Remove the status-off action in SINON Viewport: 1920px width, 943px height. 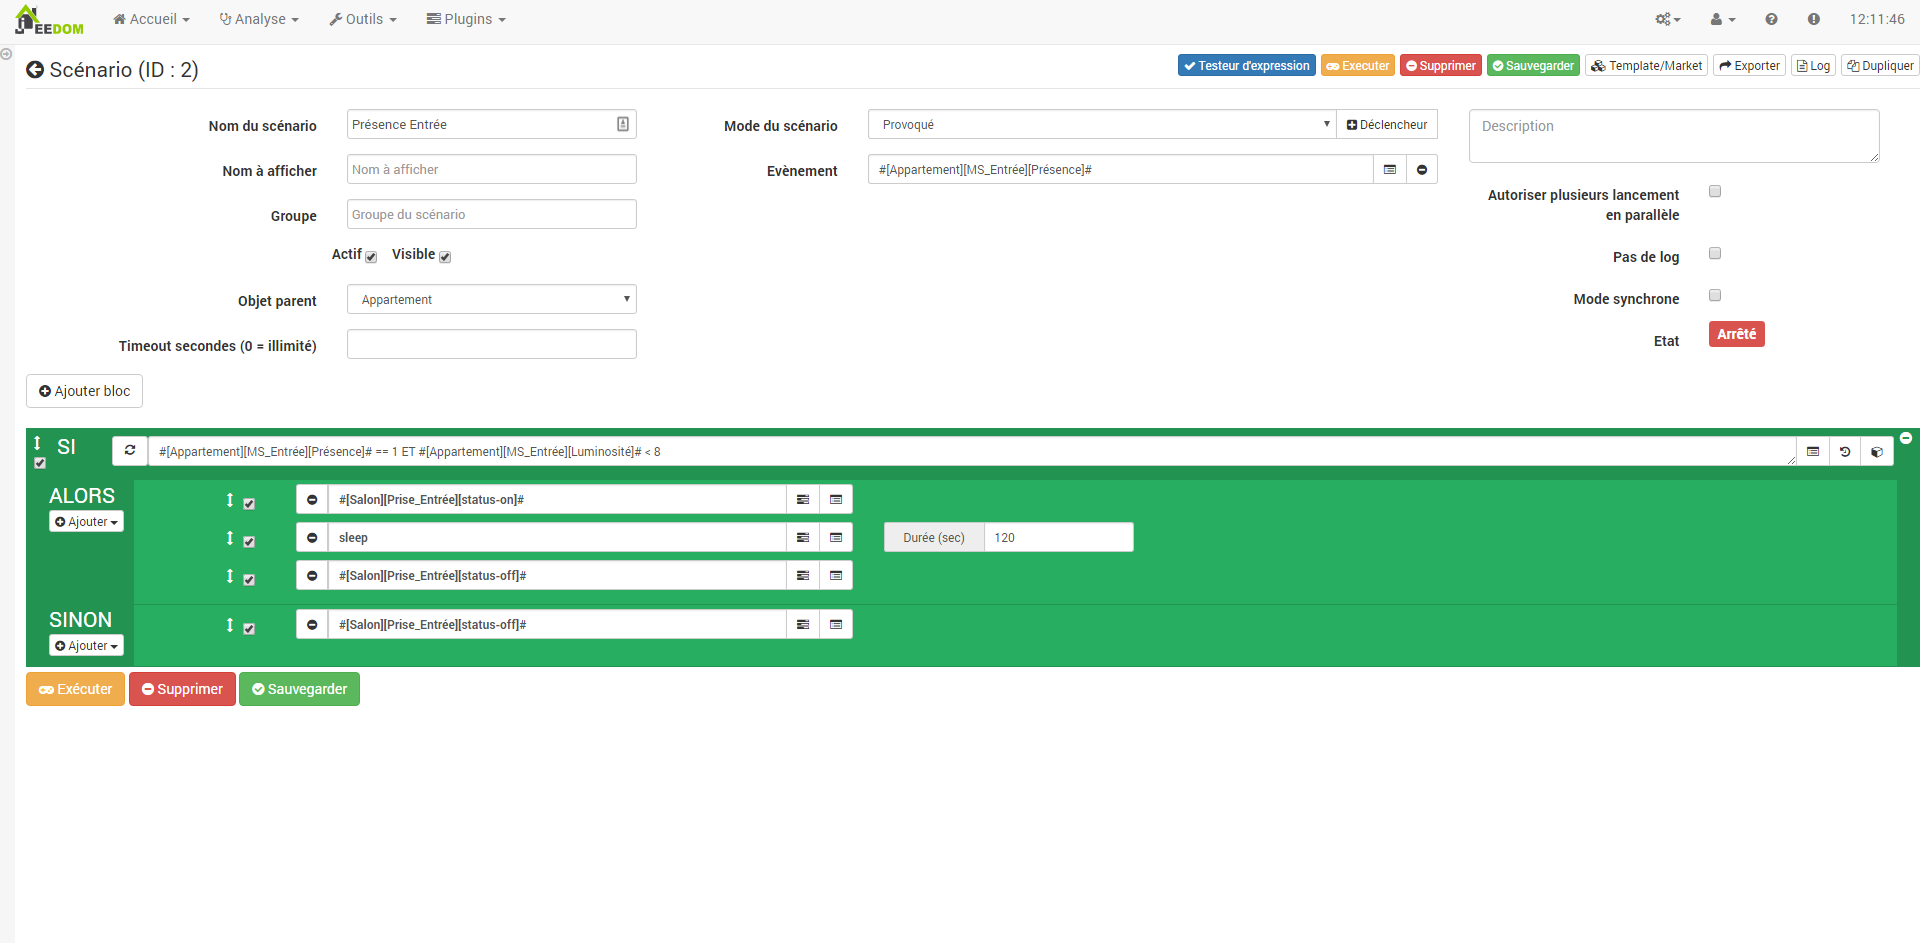click(312, 625)
